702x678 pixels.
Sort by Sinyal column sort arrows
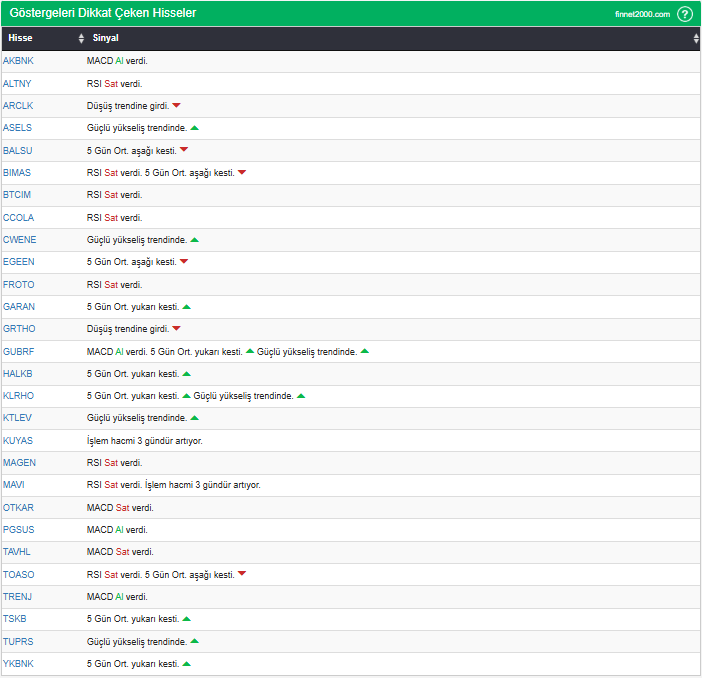click(x=696, y=38)
